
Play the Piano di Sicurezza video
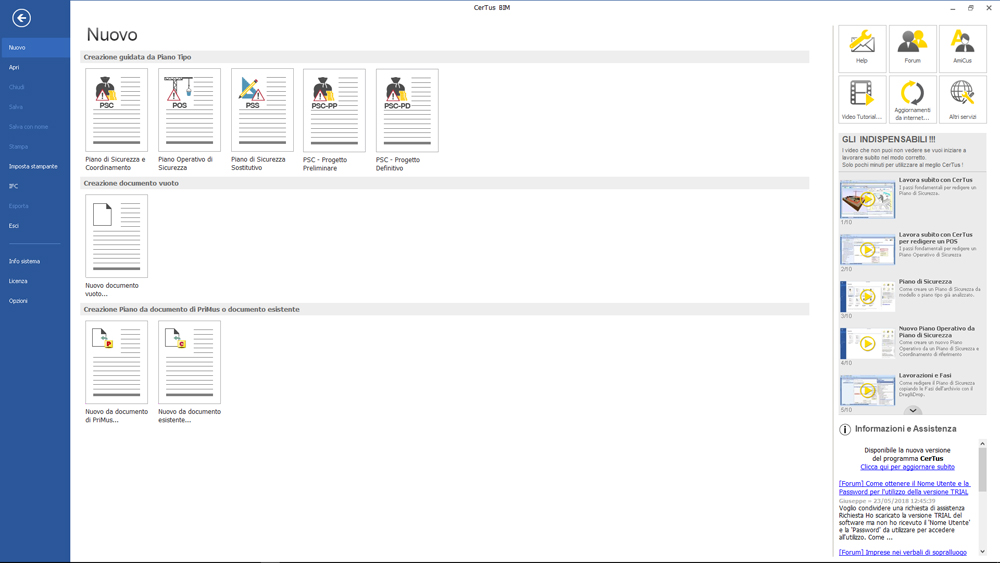[x=867, y=296]
